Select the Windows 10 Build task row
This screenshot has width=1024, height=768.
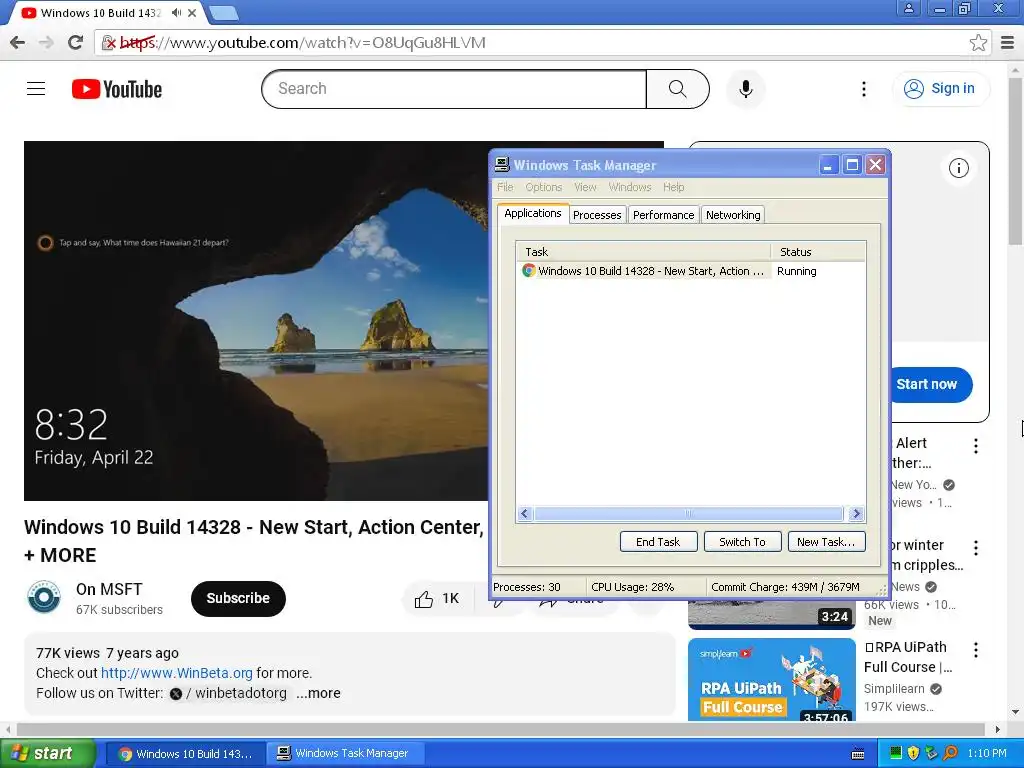[690, 271]
